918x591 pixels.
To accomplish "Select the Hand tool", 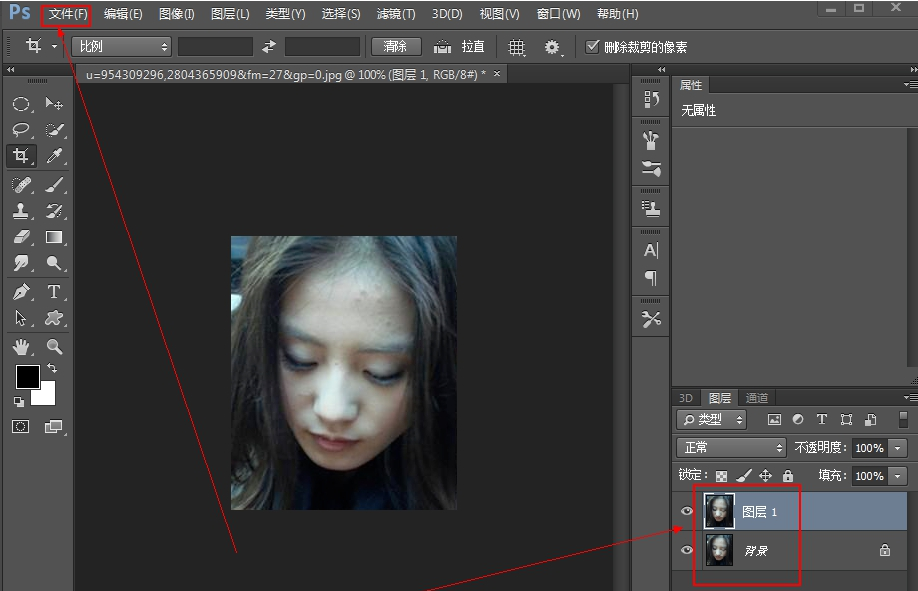I will 21,347.
